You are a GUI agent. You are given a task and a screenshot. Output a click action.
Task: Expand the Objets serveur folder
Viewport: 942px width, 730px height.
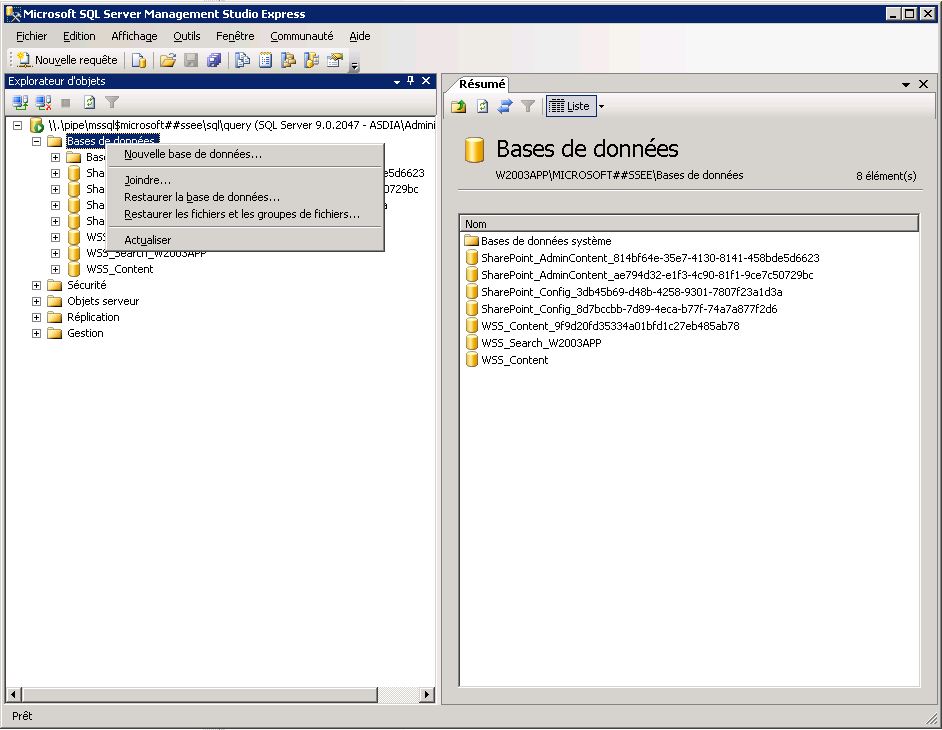pos(37,301)
